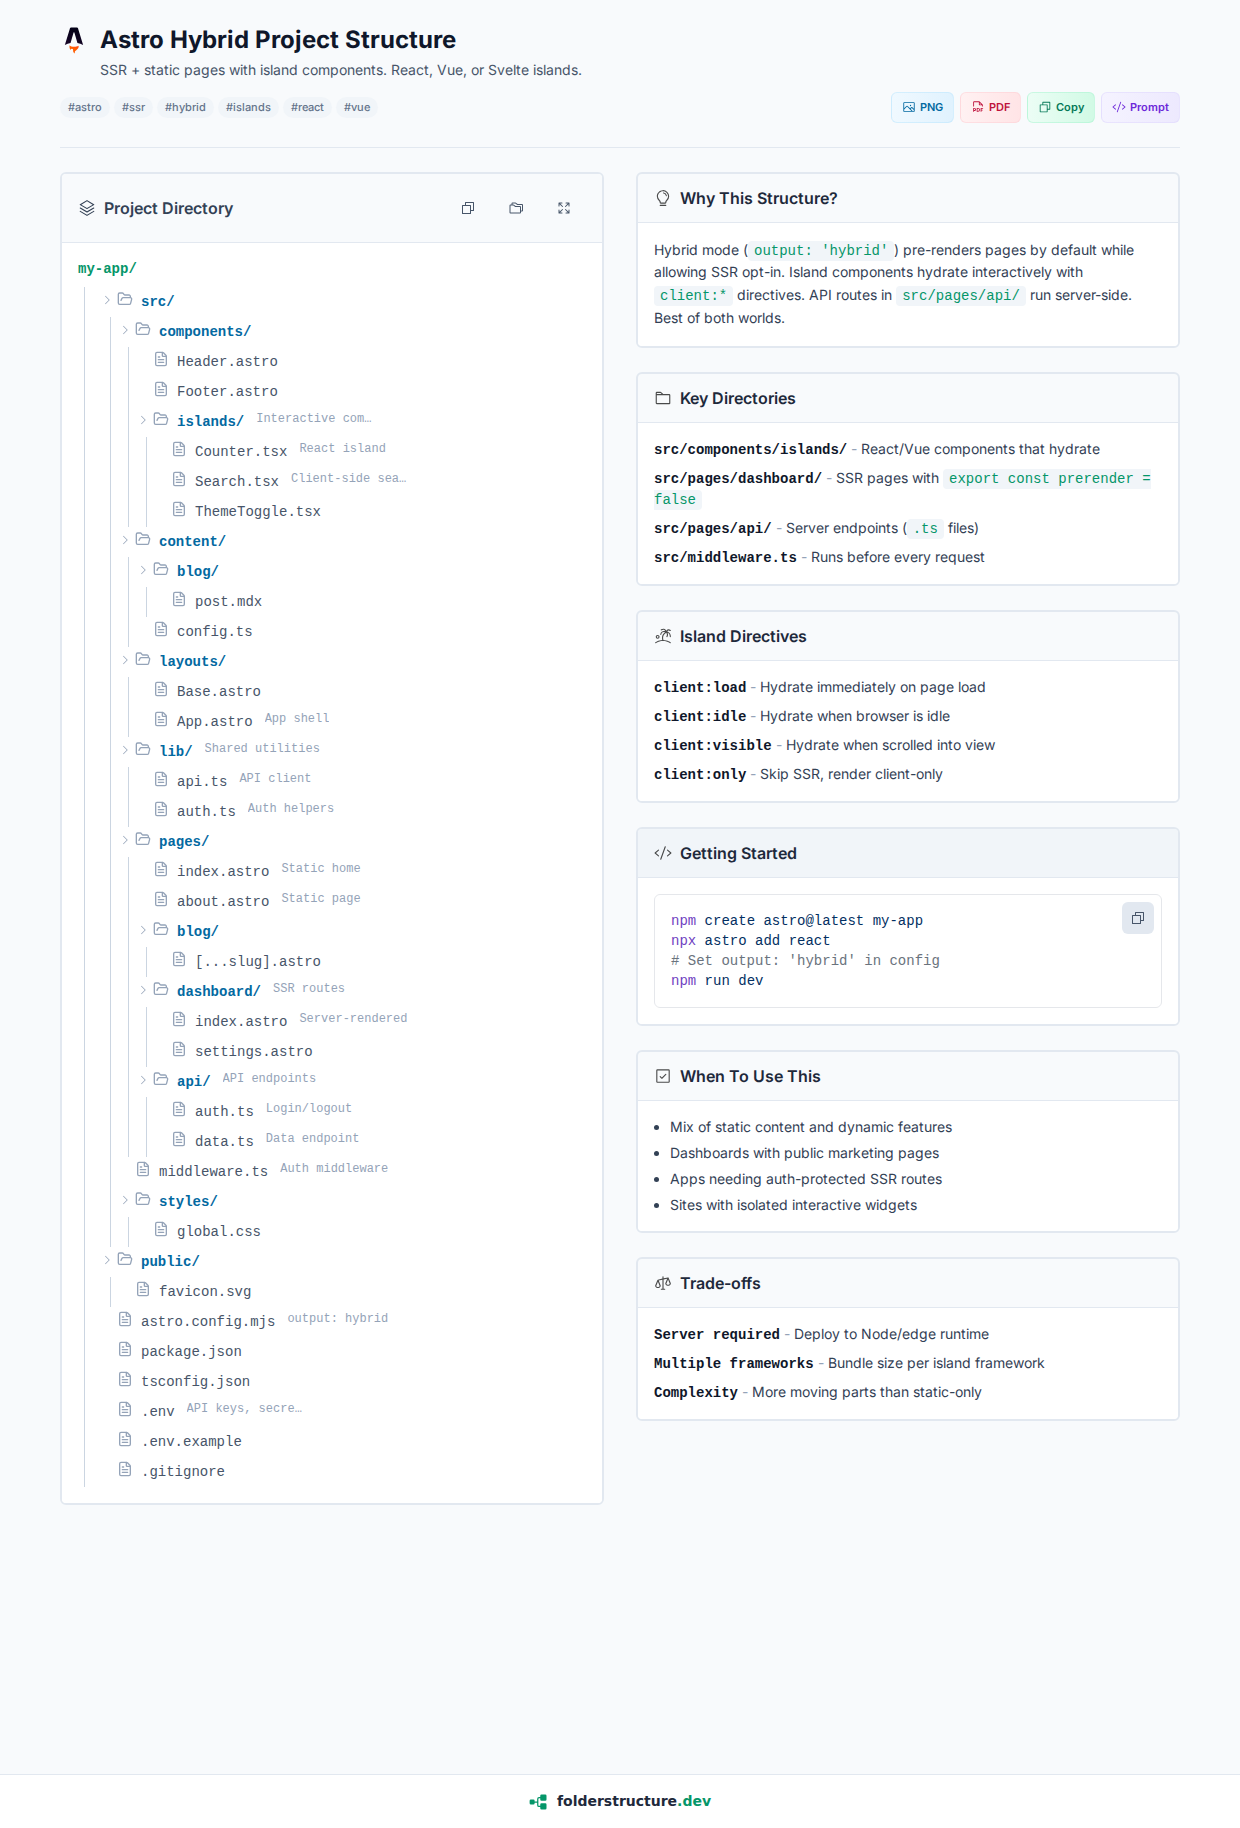
Task: Click the green Copy button
Action: click(x=1061, y=107)
